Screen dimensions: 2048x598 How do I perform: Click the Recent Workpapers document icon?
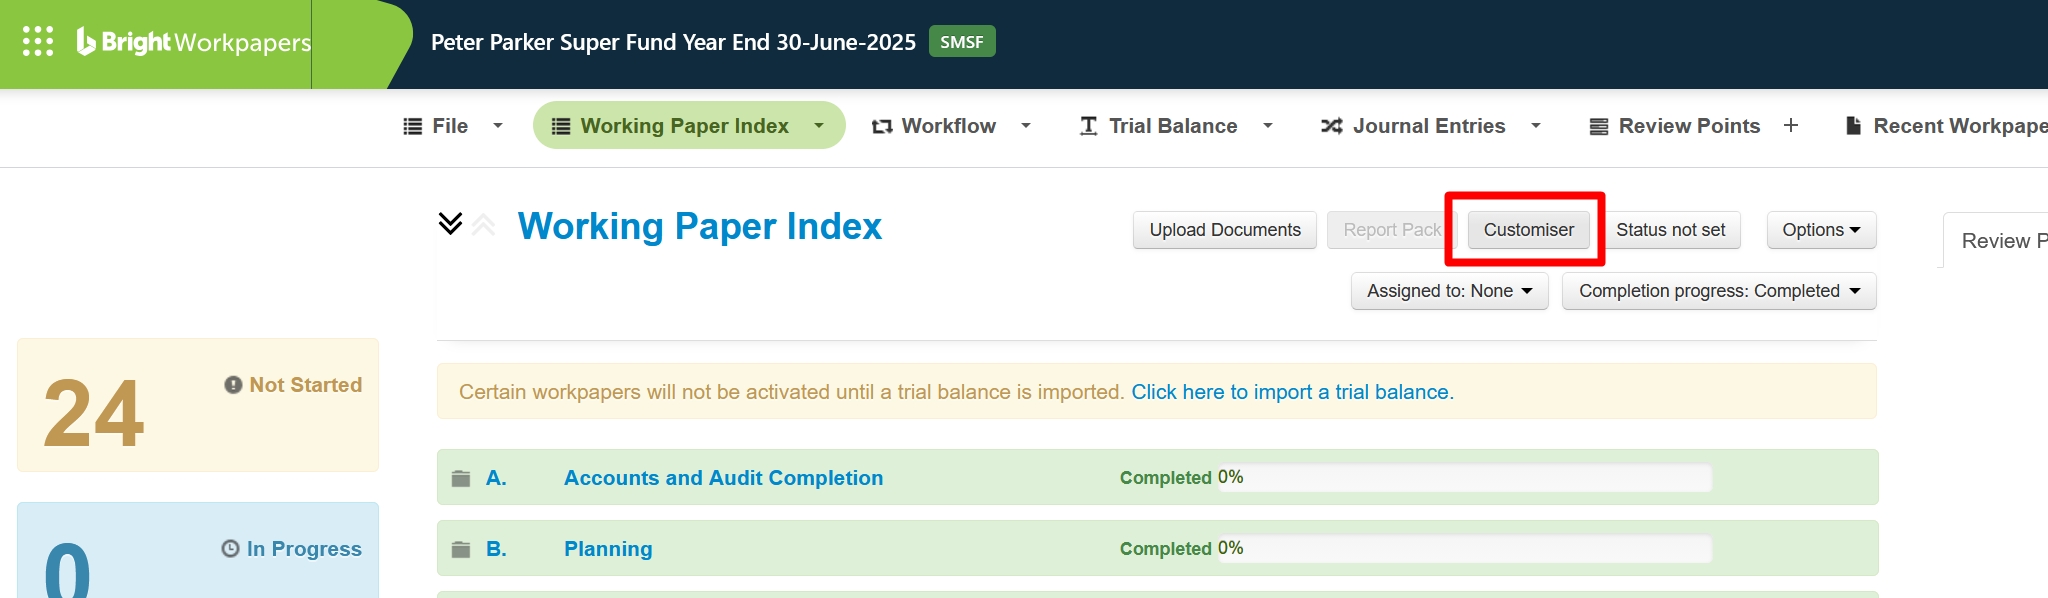pyautogui.click(x=1853, y=125)
